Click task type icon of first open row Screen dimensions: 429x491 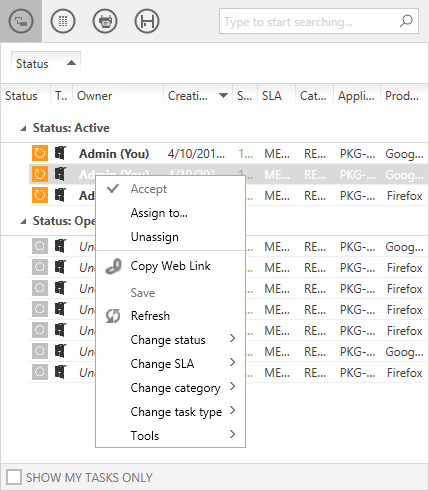(61, 246)
